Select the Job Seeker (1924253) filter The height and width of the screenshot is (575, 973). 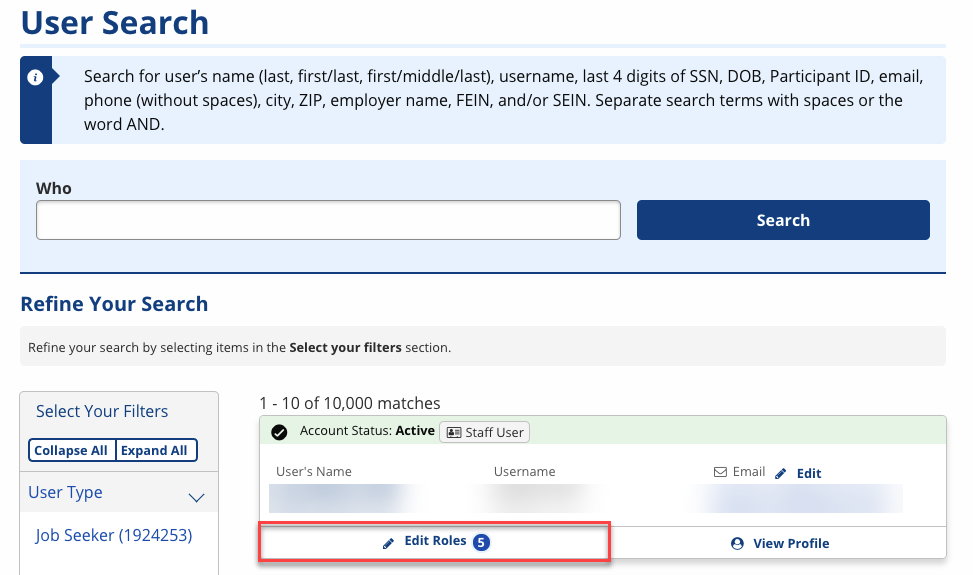point(113,535)
